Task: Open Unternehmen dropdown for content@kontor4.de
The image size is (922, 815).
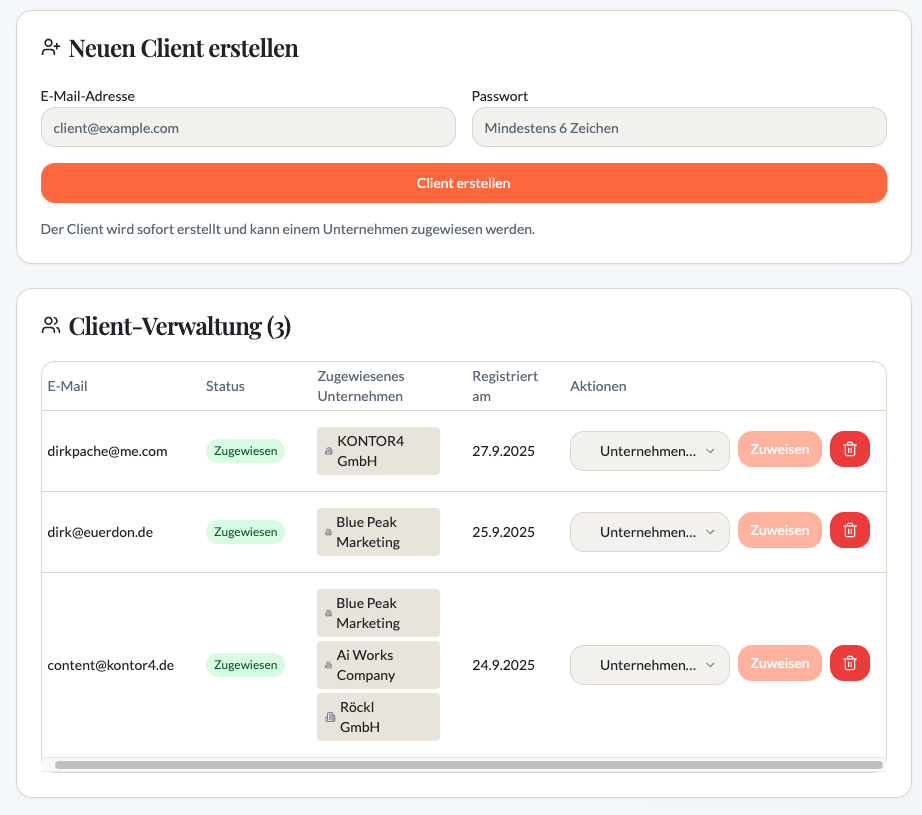Action: tap(649, 665)
